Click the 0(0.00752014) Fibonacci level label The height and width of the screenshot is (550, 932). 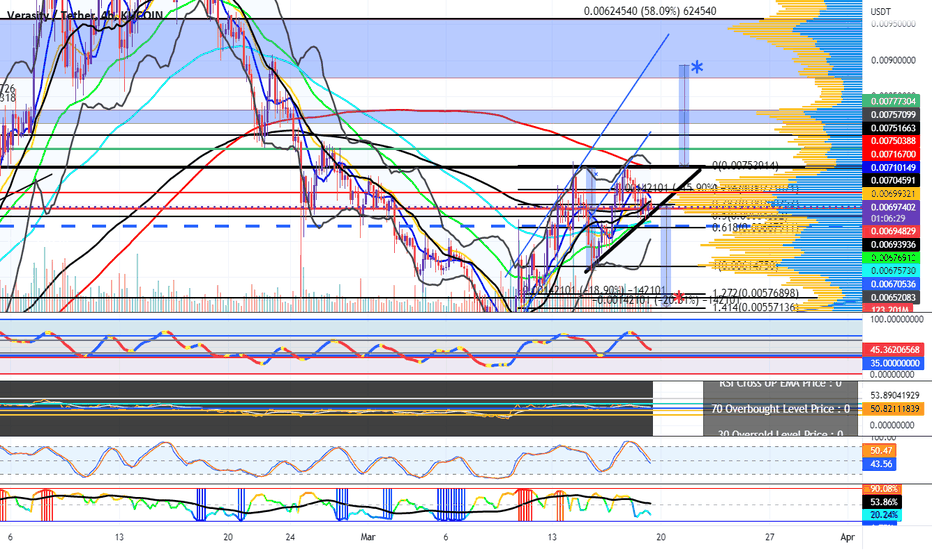coord(745,165)
